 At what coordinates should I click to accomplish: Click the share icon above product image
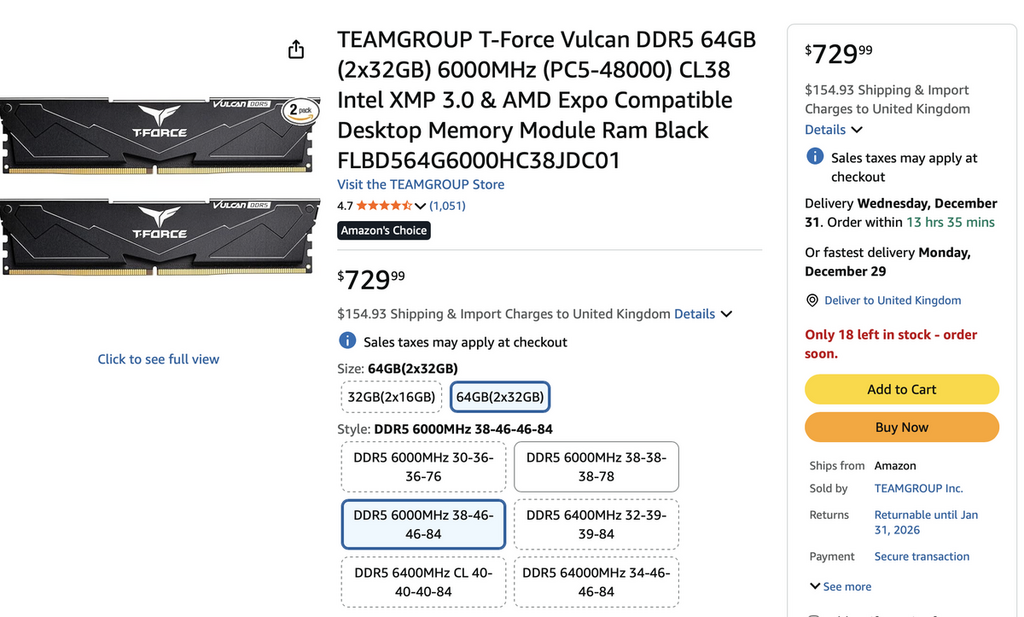(x=296, y=50)
